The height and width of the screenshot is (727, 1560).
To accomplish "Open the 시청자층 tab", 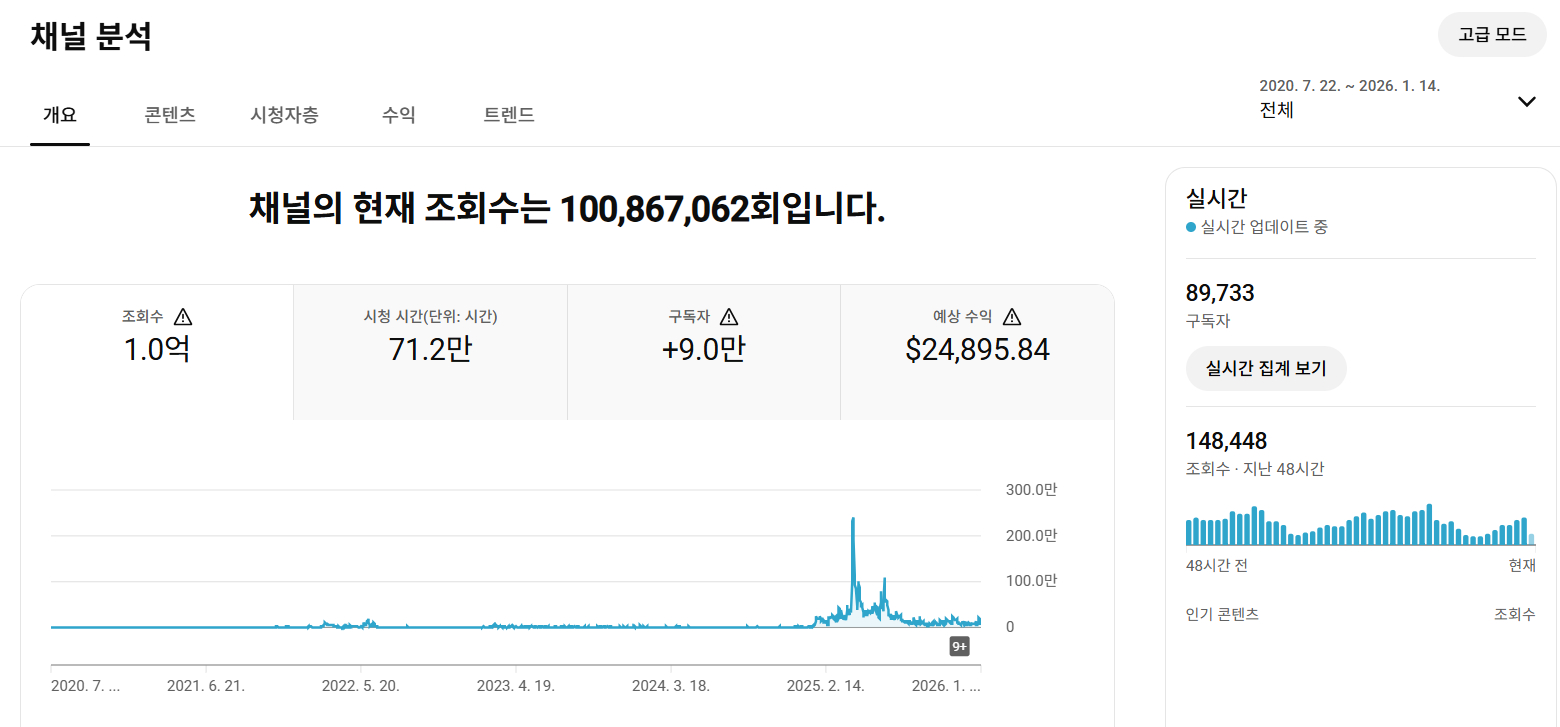I will (285, 115).
